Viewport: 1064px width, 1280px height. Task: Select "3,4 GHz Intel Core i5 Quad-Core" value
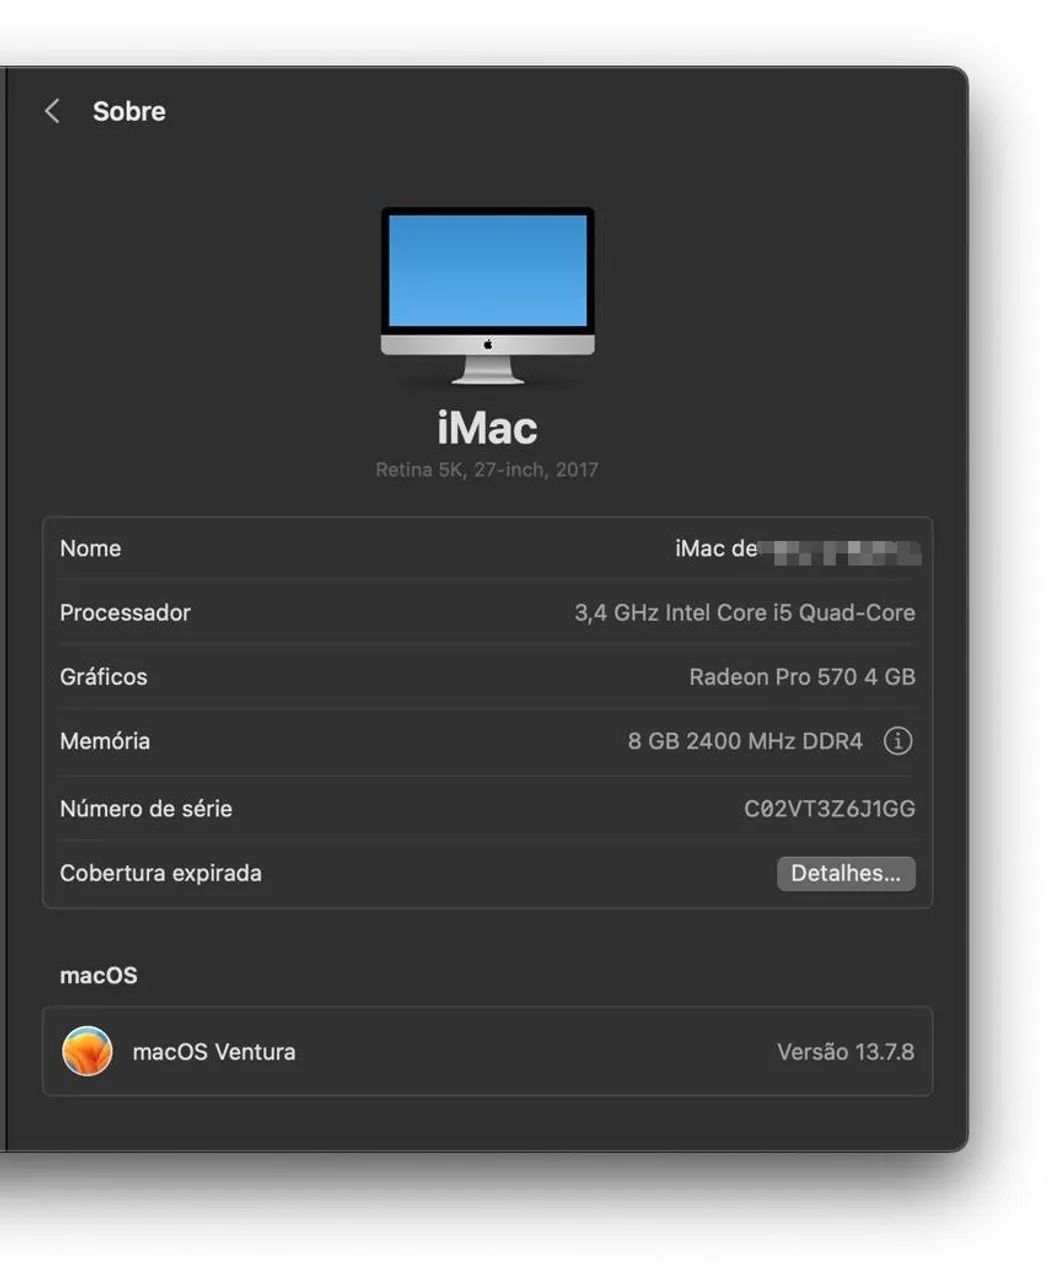point(745,612)
